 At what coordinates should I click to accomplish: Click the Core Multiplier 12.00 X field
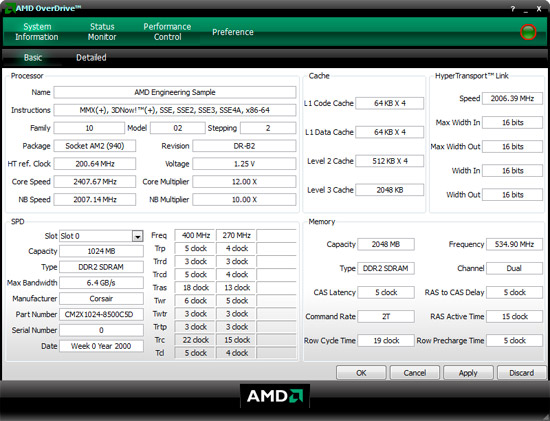pyautogui.click(x=244, y=182)
